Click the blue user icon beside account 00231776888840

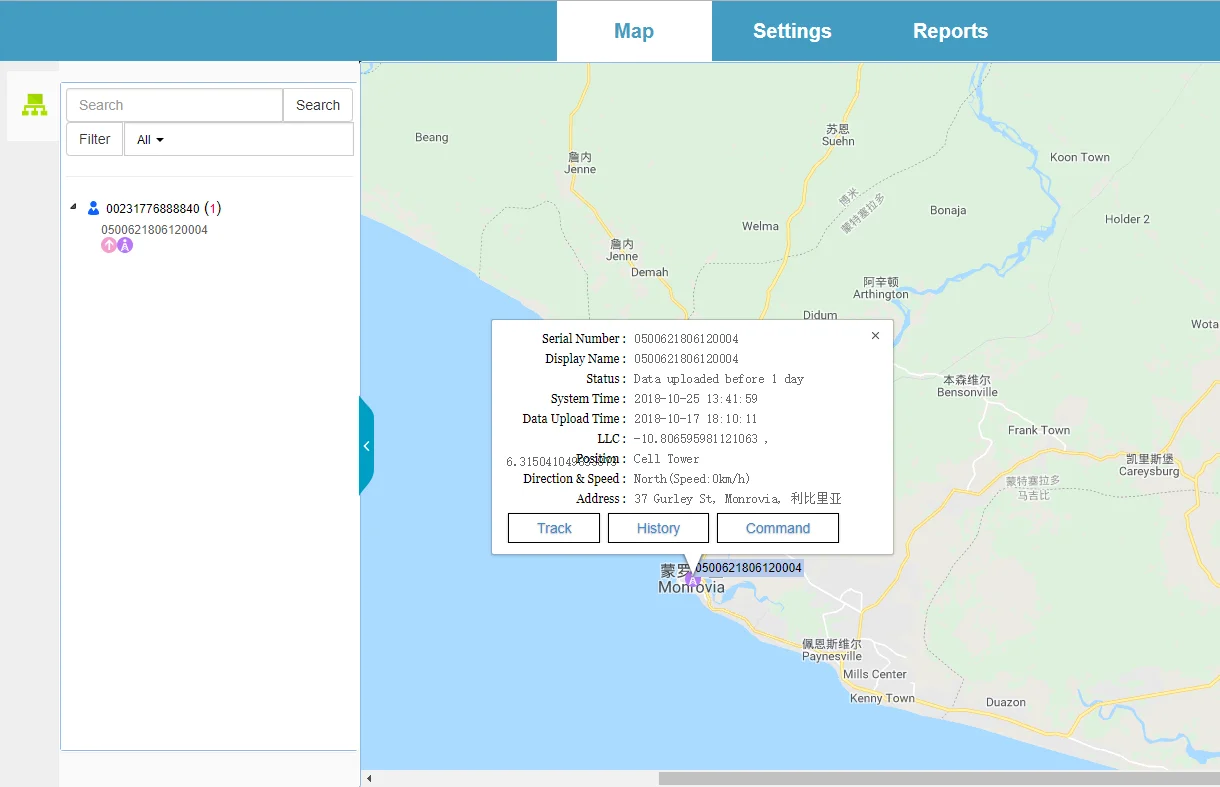[93, 208]
